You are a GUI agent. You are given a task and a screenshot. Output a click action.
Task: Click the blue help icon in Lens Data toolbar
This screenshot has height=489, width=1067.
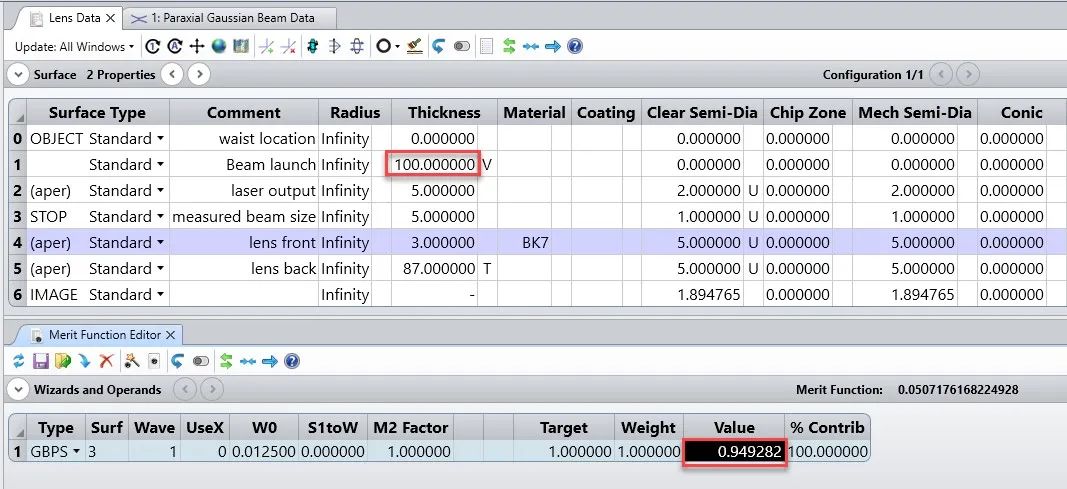(x=575, y=46)
